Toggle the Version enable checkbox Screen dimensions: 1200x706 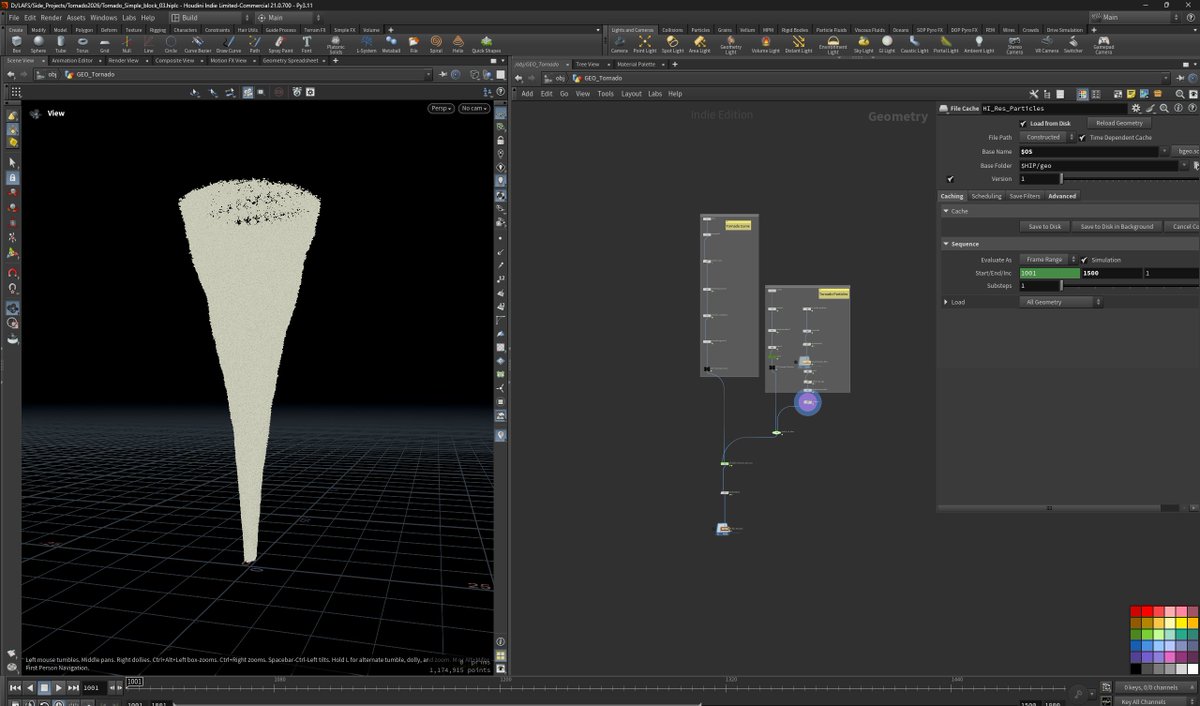950,179
